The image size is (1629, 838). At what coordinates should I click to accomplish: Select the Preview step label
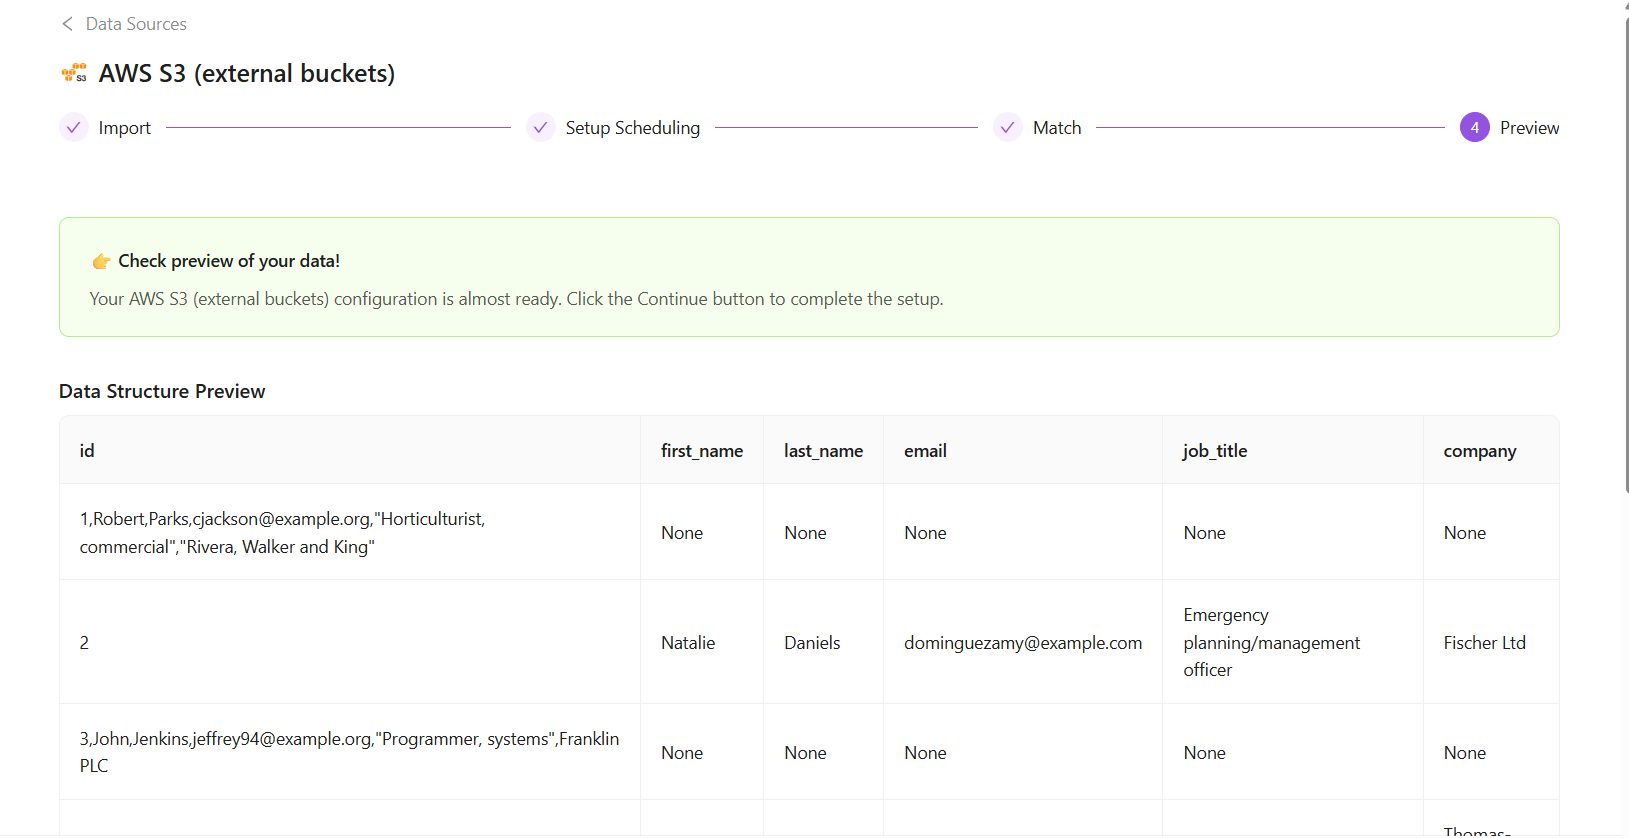1529,128
